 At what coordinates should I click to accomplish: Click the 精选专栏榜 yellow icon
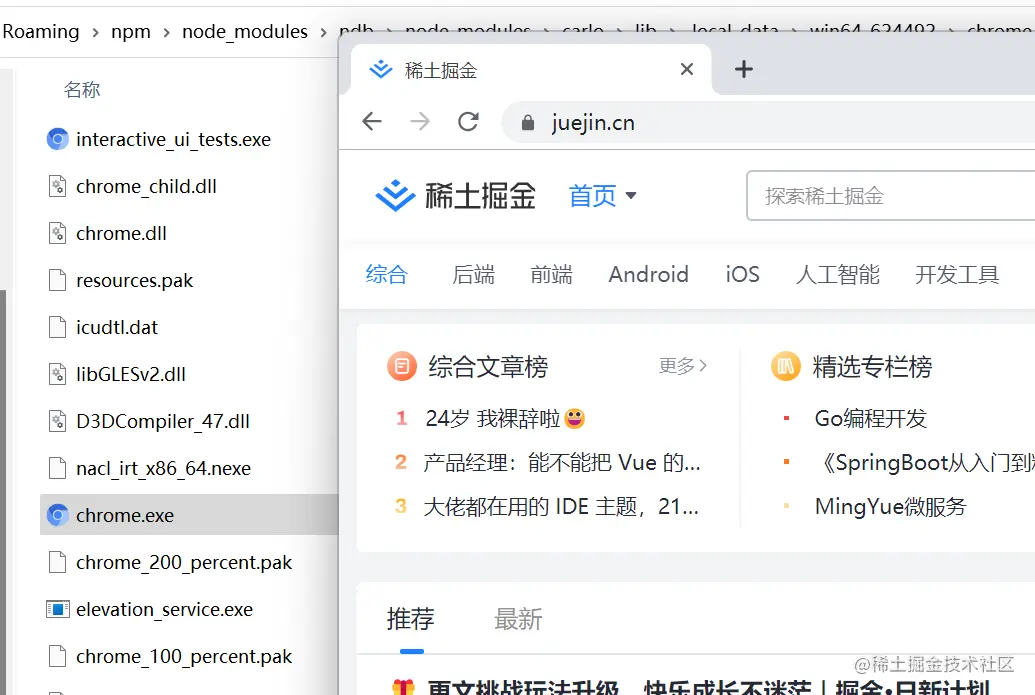(x=785, y=366)
